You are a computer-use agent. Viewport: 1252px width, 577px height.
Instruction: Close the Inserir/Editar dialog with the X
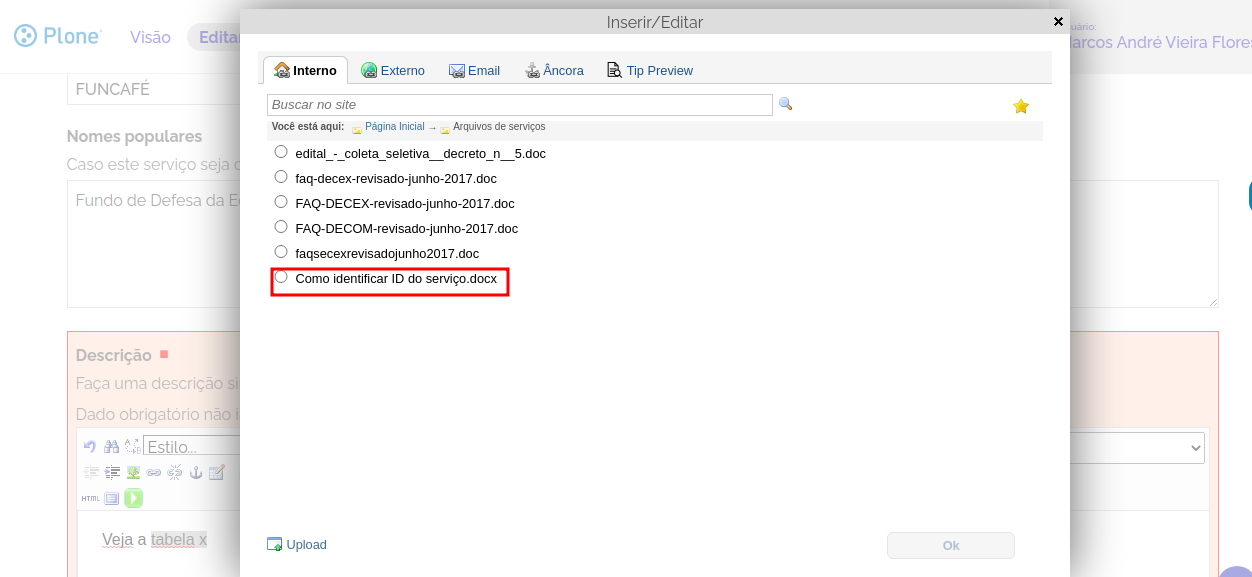pos(1058,21)
